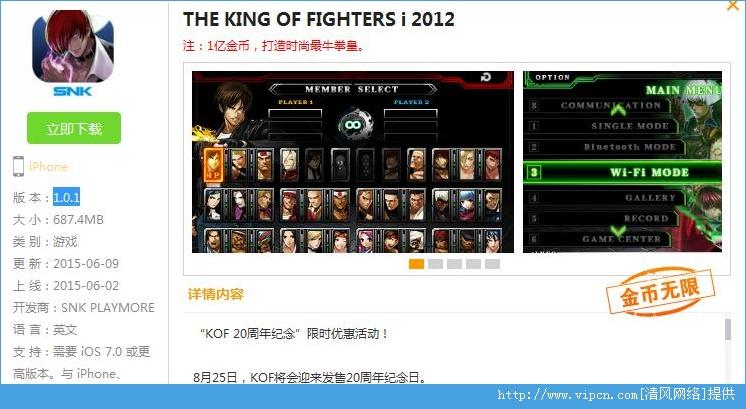Open the Main Menu screenshot thumbnail
Viewport: 746px width, 409px height.
(622, 162)
